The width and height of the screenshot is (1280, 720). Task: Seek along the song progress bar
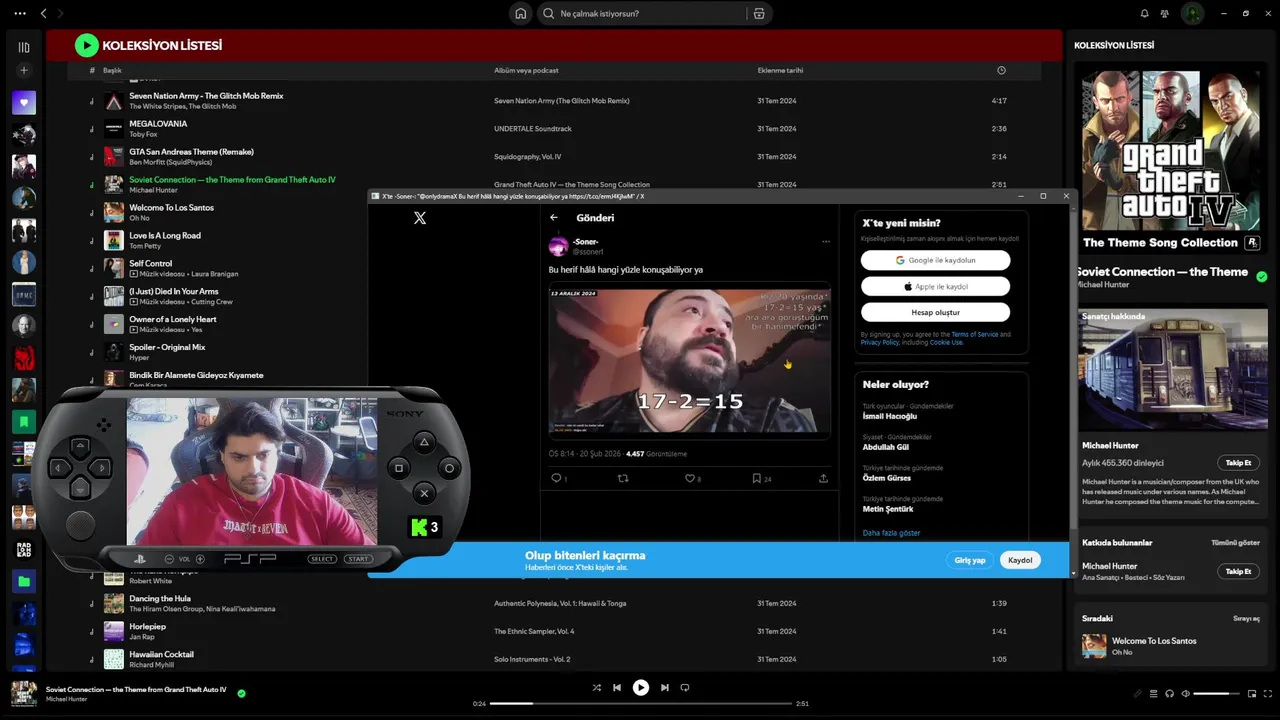640,703
